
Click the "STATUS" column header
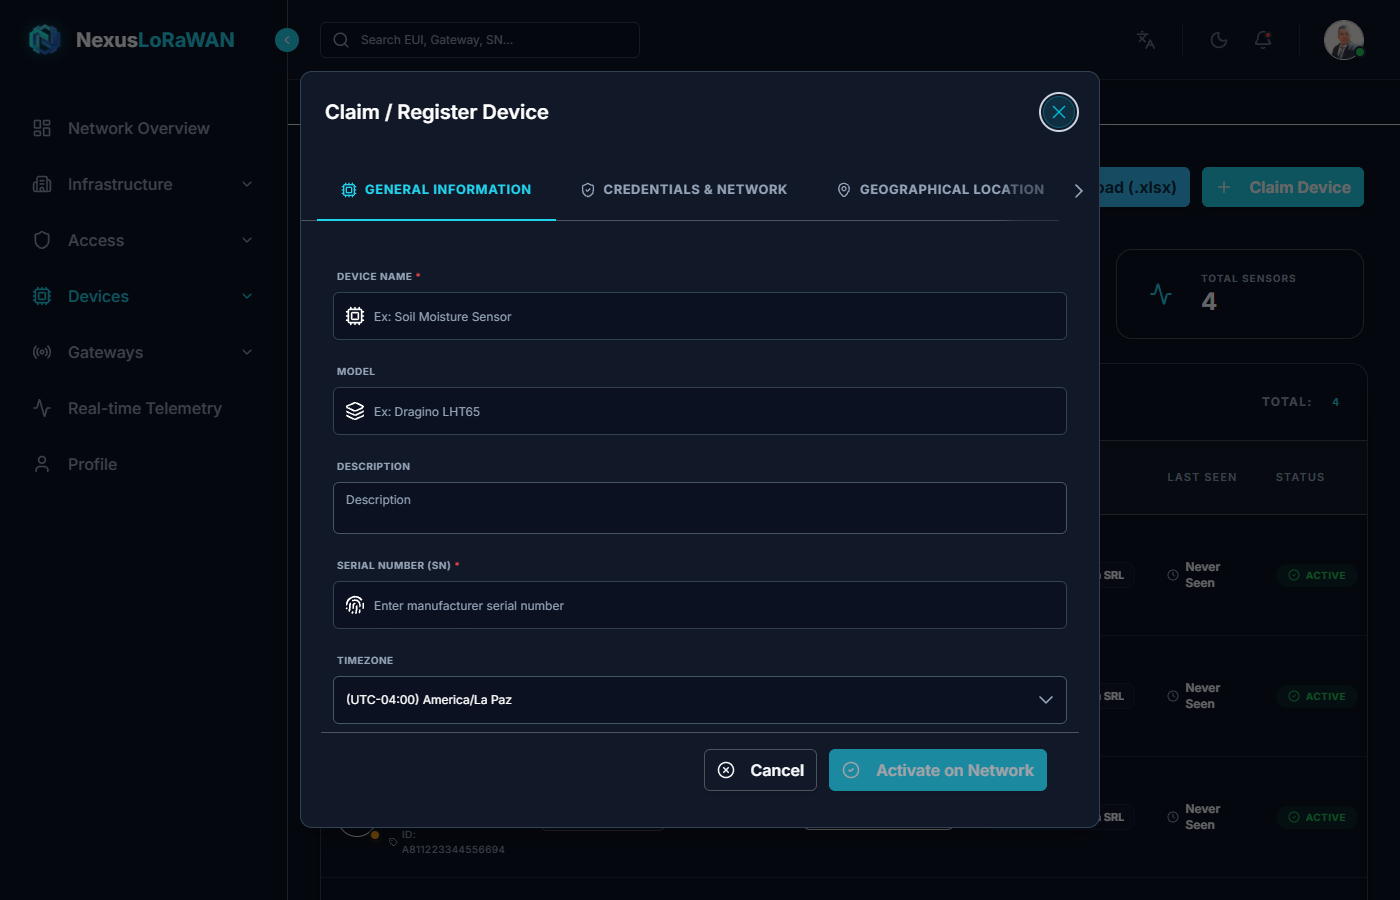coord(1300,478)
